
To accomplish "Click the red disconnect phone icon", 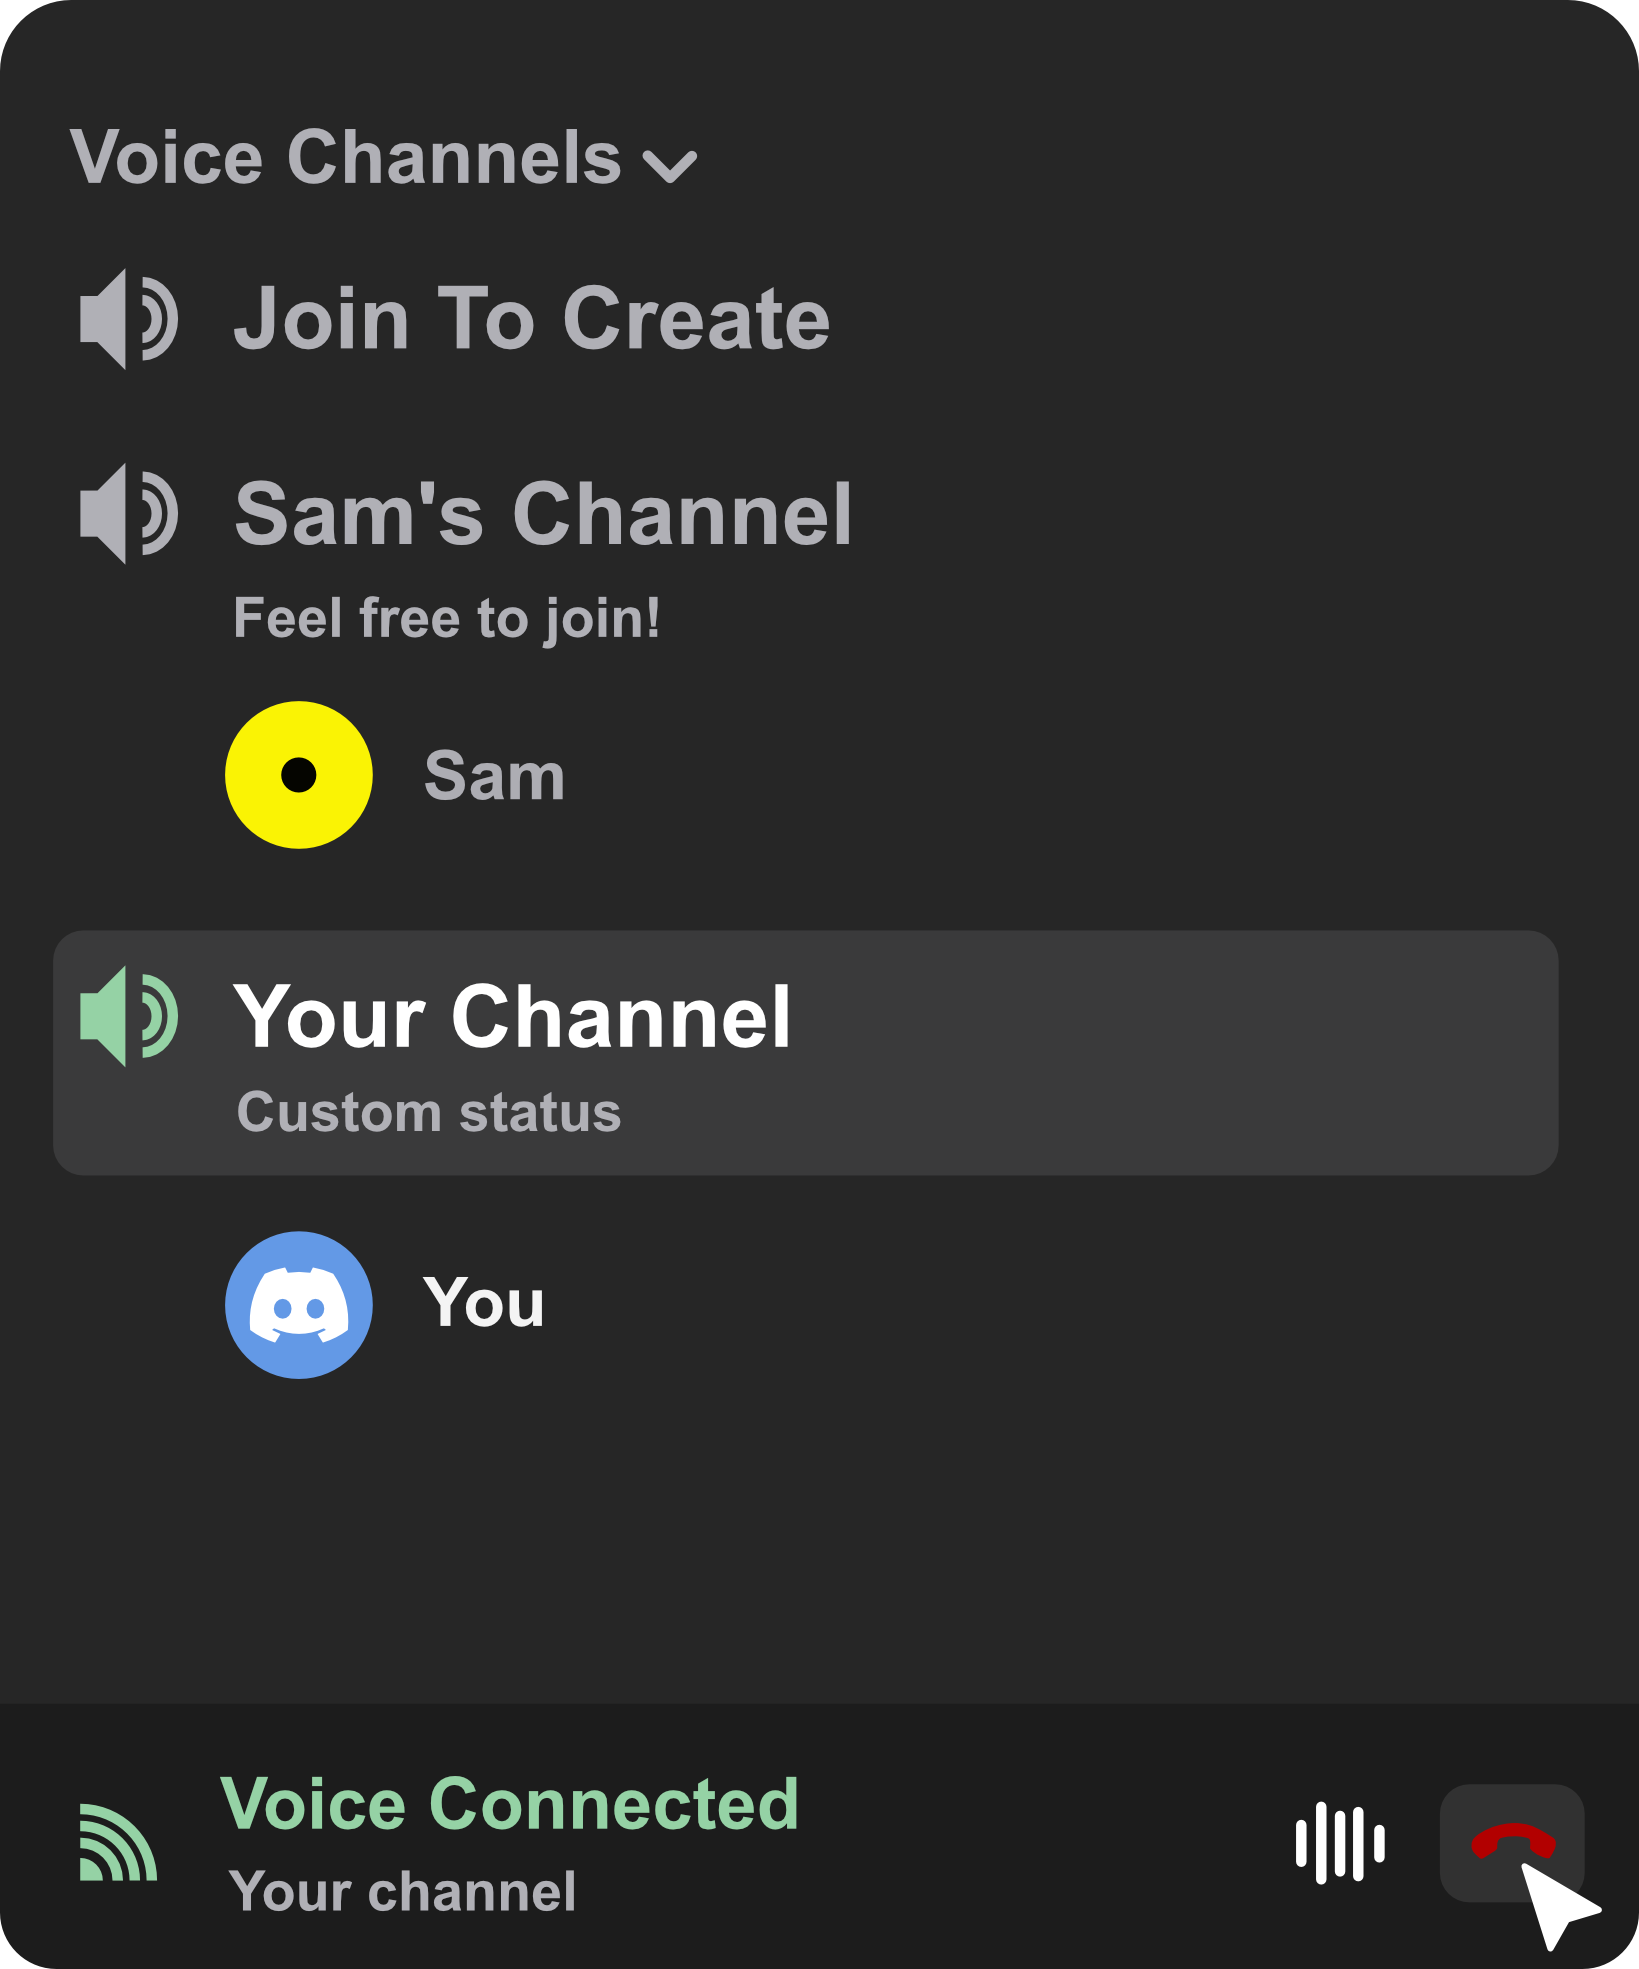I will [x=1510, y=1841].
